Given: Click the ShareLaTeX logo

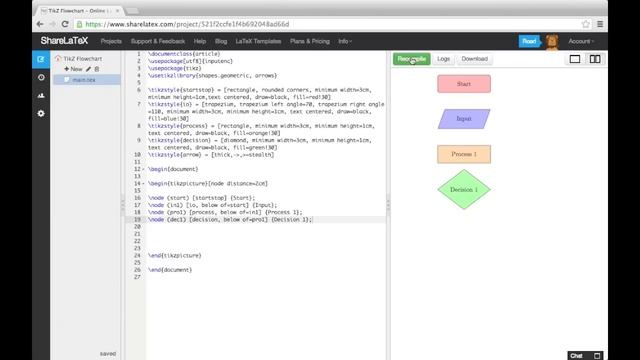Looking at the screenshot, I should [64, 41].
